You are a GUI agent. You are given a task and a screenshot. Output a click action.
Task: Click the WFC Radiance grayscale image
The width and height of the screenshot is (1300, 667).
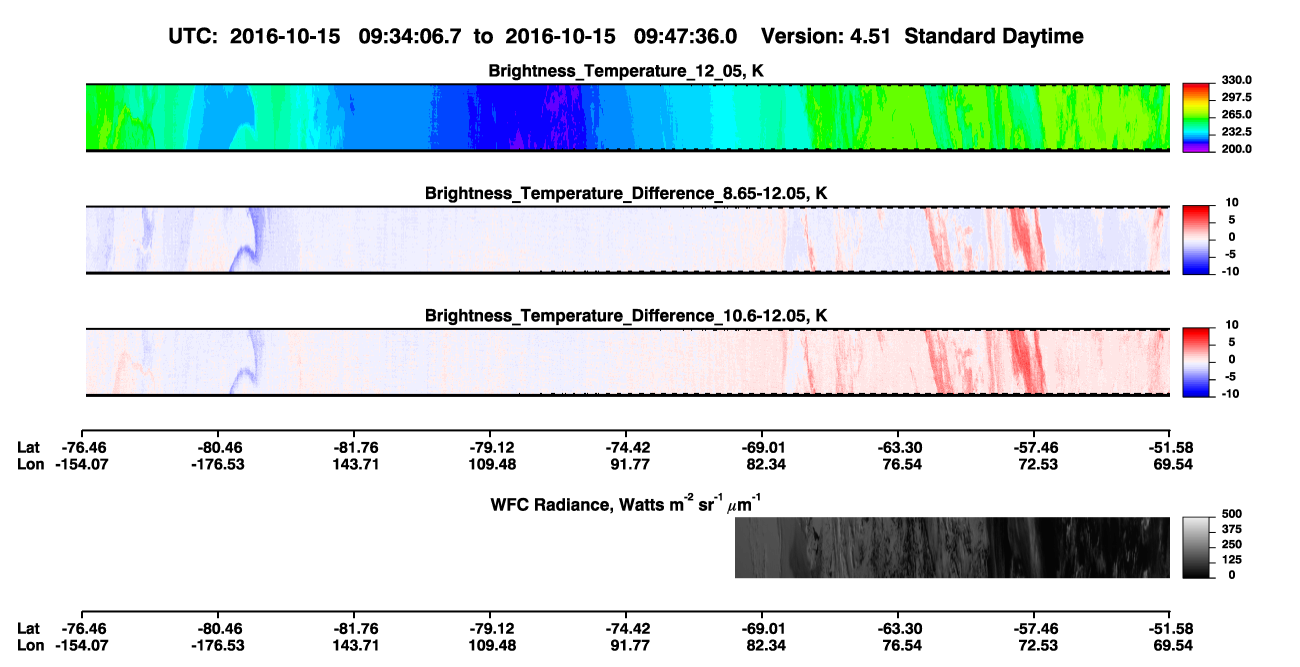(x=952, y=547)
